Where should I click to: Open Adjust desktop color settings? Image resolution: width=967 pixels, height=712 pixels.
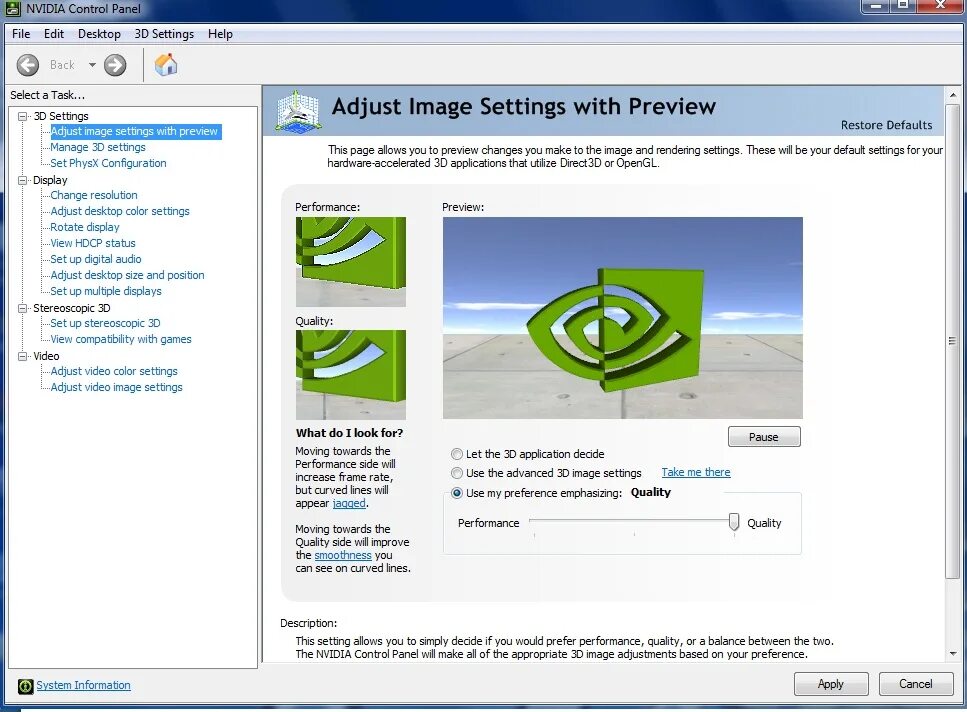120,211
